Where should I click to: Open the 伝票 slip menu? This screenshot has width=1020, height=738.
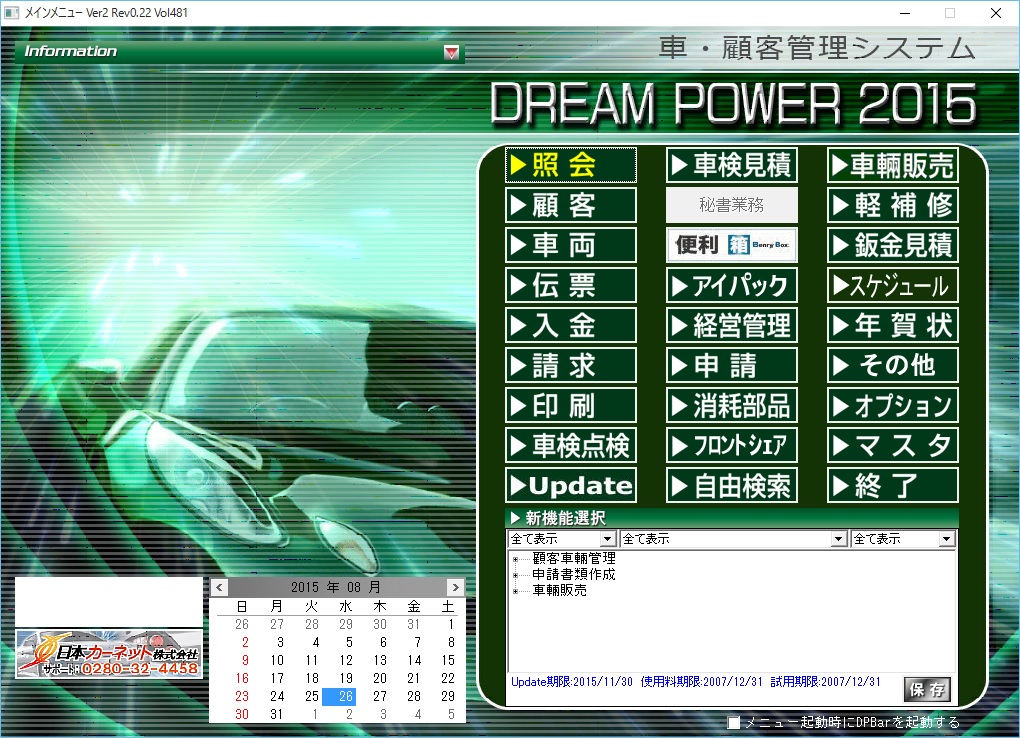click(x=570, y=285)
